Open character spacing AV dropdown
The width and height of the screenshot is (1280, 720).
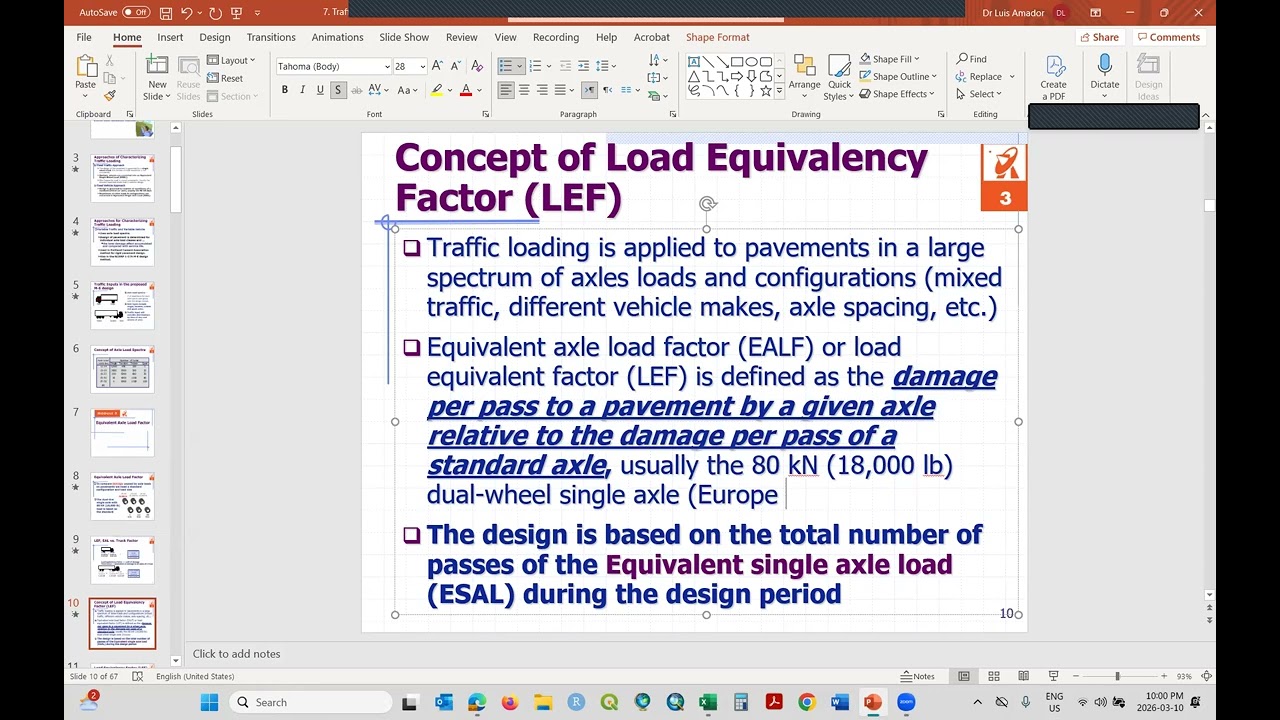coord(379,90)
